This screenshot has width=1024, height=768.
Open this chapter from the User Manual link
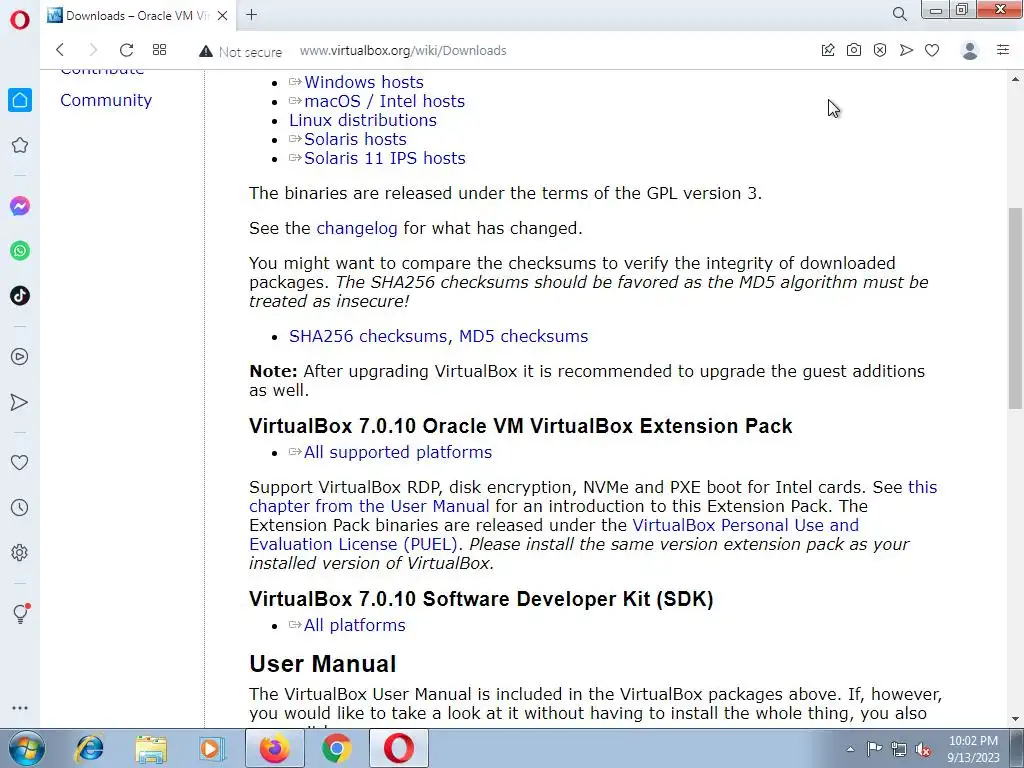(369, 506)
